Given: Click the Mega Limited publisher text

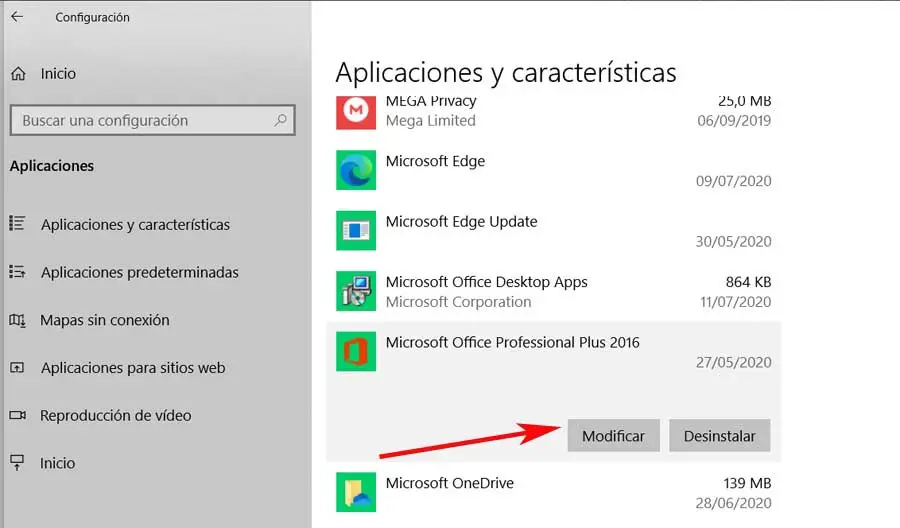Looking at the screenshot, I should click(430, 121).
